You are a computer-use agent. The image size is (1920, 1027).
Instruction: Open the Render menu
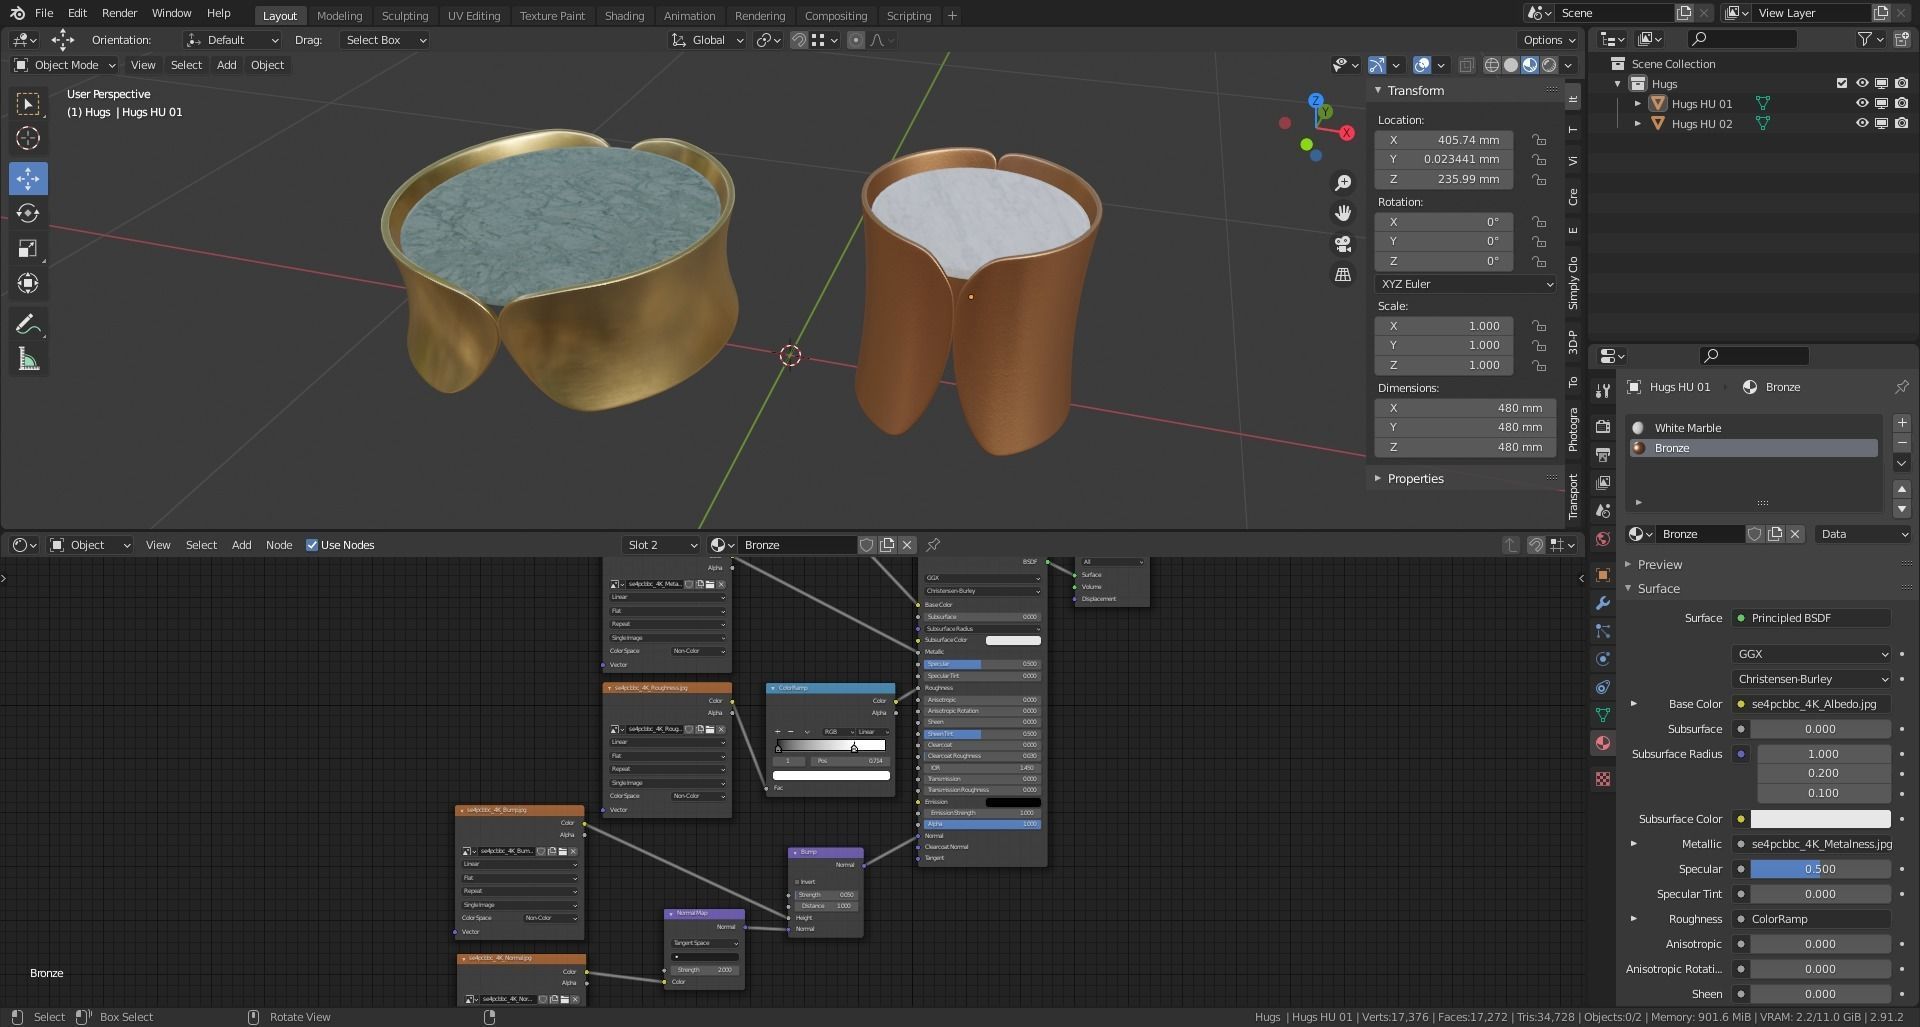click(119, 13)
